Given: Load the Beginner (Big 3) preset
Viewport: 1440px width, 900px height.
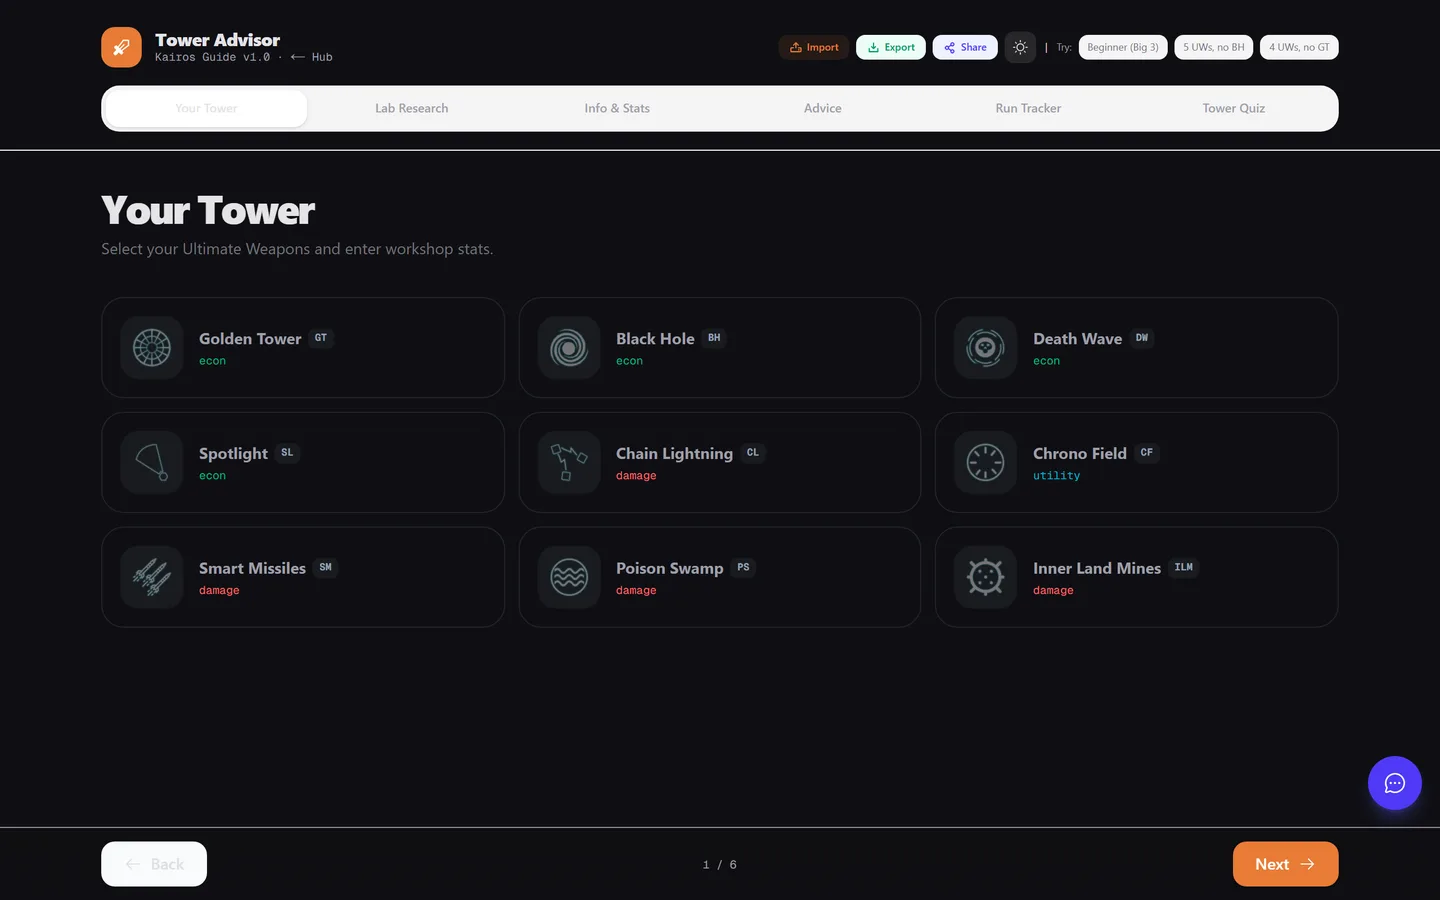Looking at the screenshot, I should click(1123, 47).
